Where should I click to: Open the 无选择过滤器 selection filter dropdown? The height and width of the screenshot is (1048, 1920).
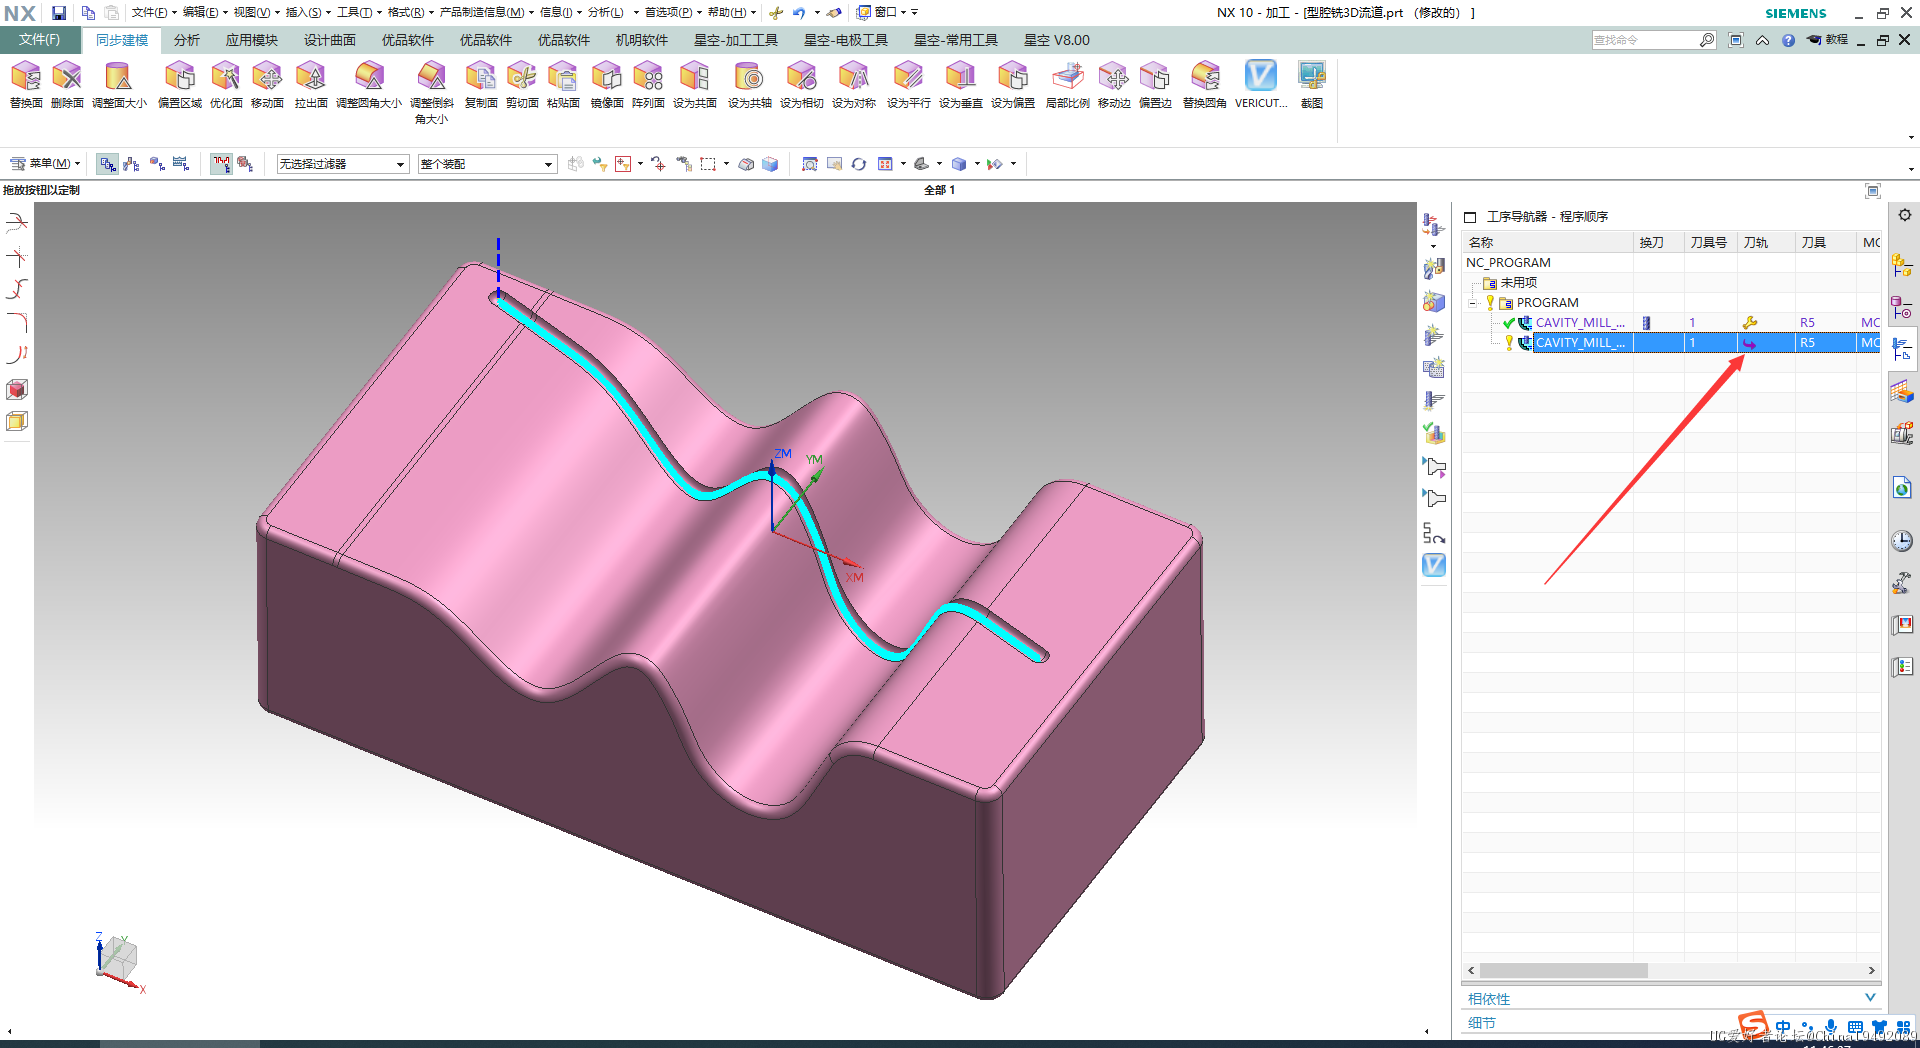(x=343, y=164)
